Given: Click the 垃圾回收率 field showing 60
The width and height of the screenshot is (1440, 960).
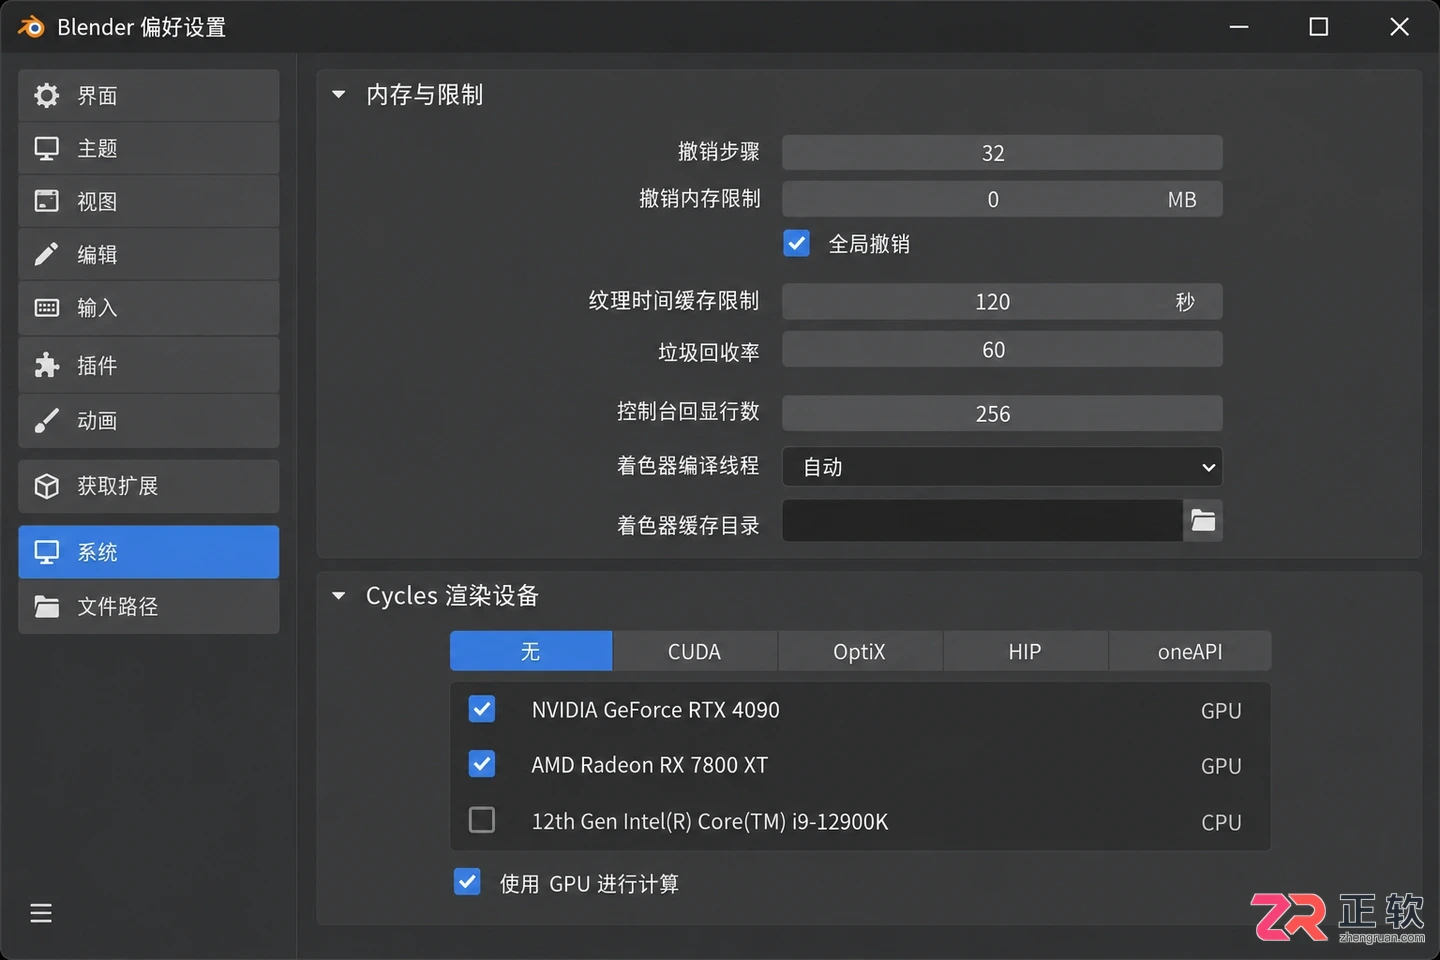Looking at the screenshot, I should pos(1002,349).
